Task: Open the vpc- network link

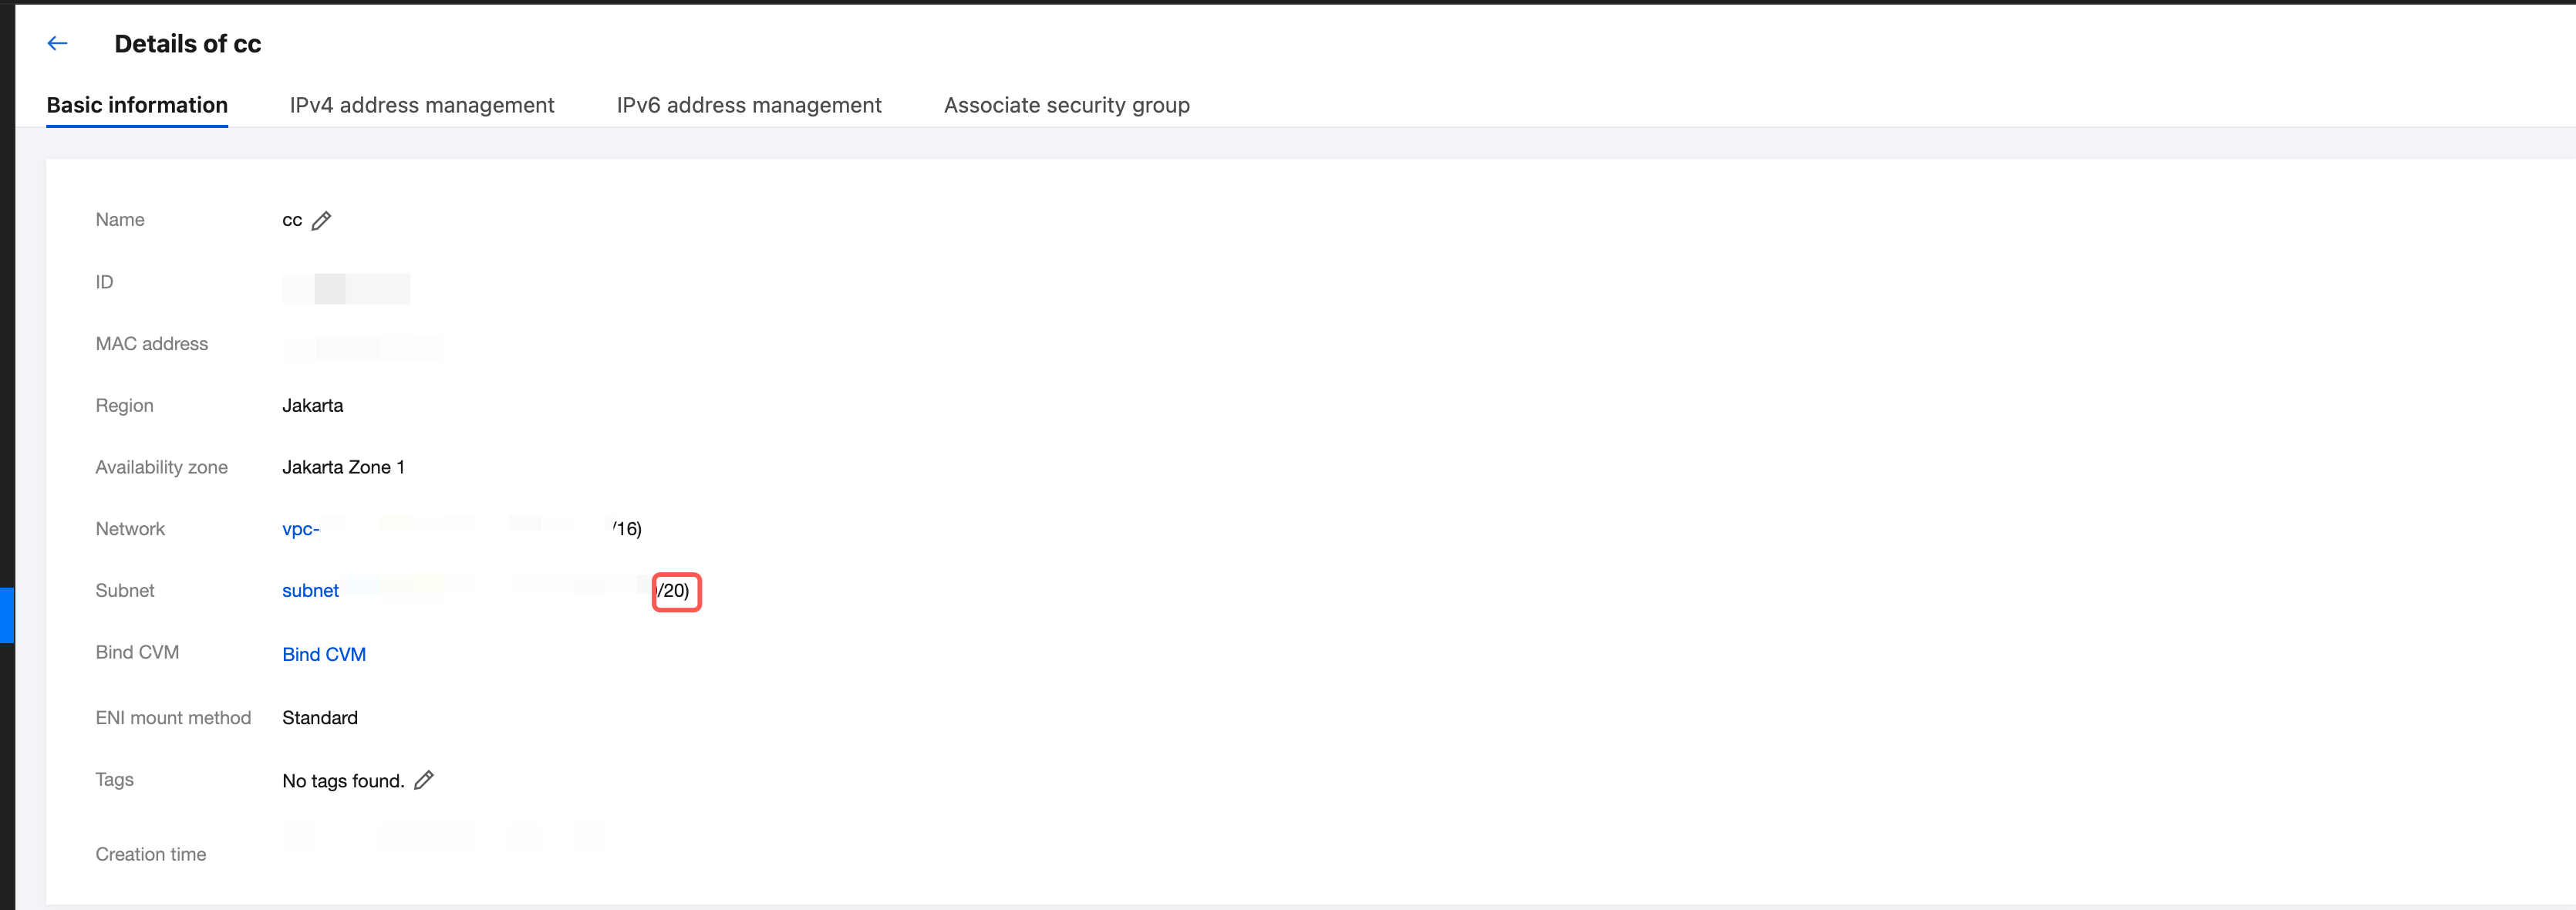Action: tap(301, 529)
